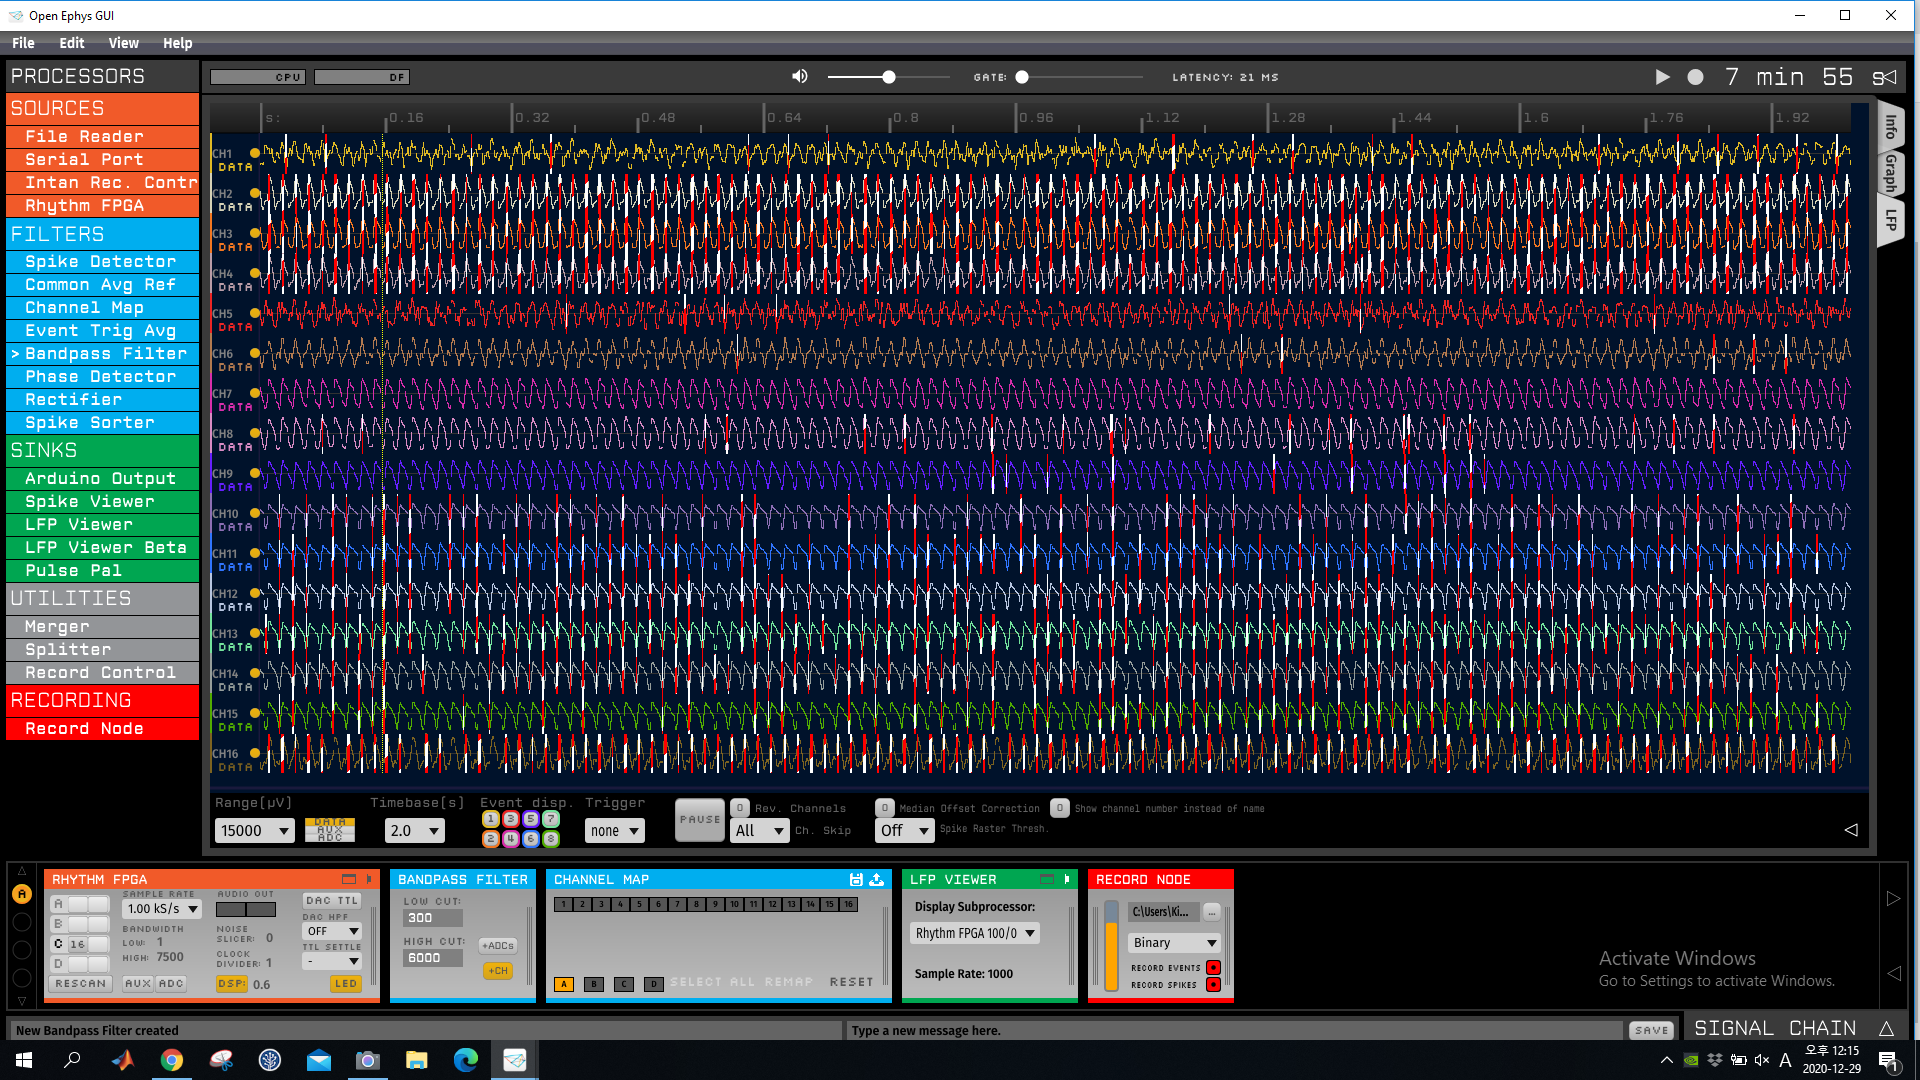Adjust the volume slider in the toolbar

(x=888, y=76)
